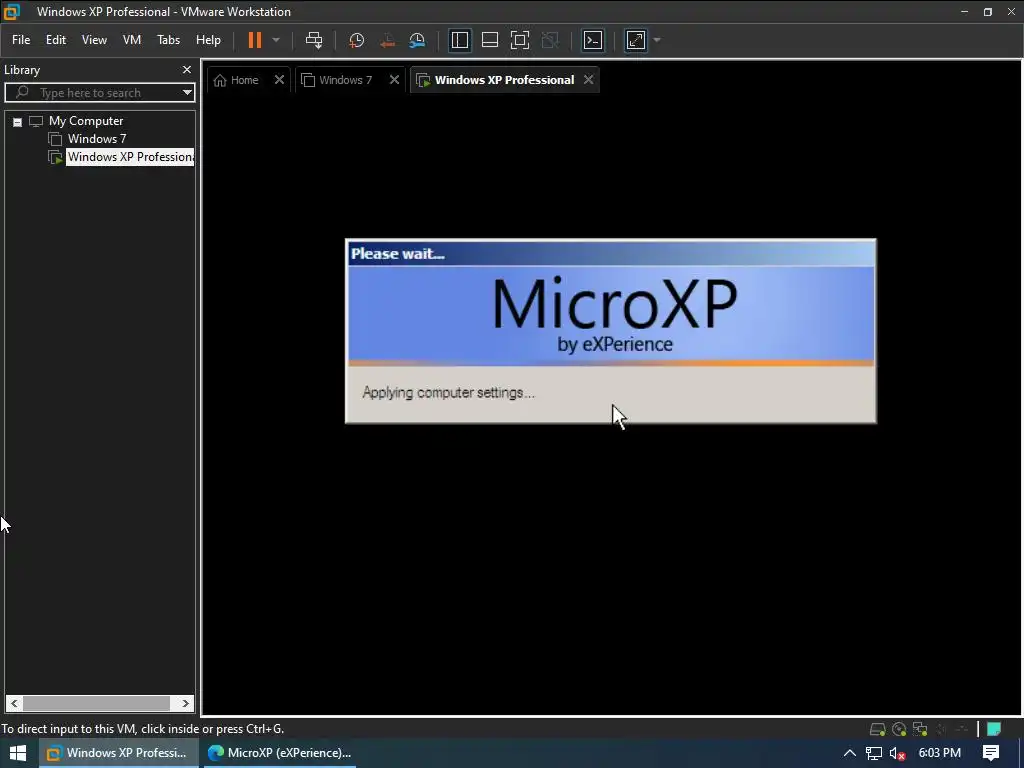Click the dimmed USB device status icon

click(941, 729)
